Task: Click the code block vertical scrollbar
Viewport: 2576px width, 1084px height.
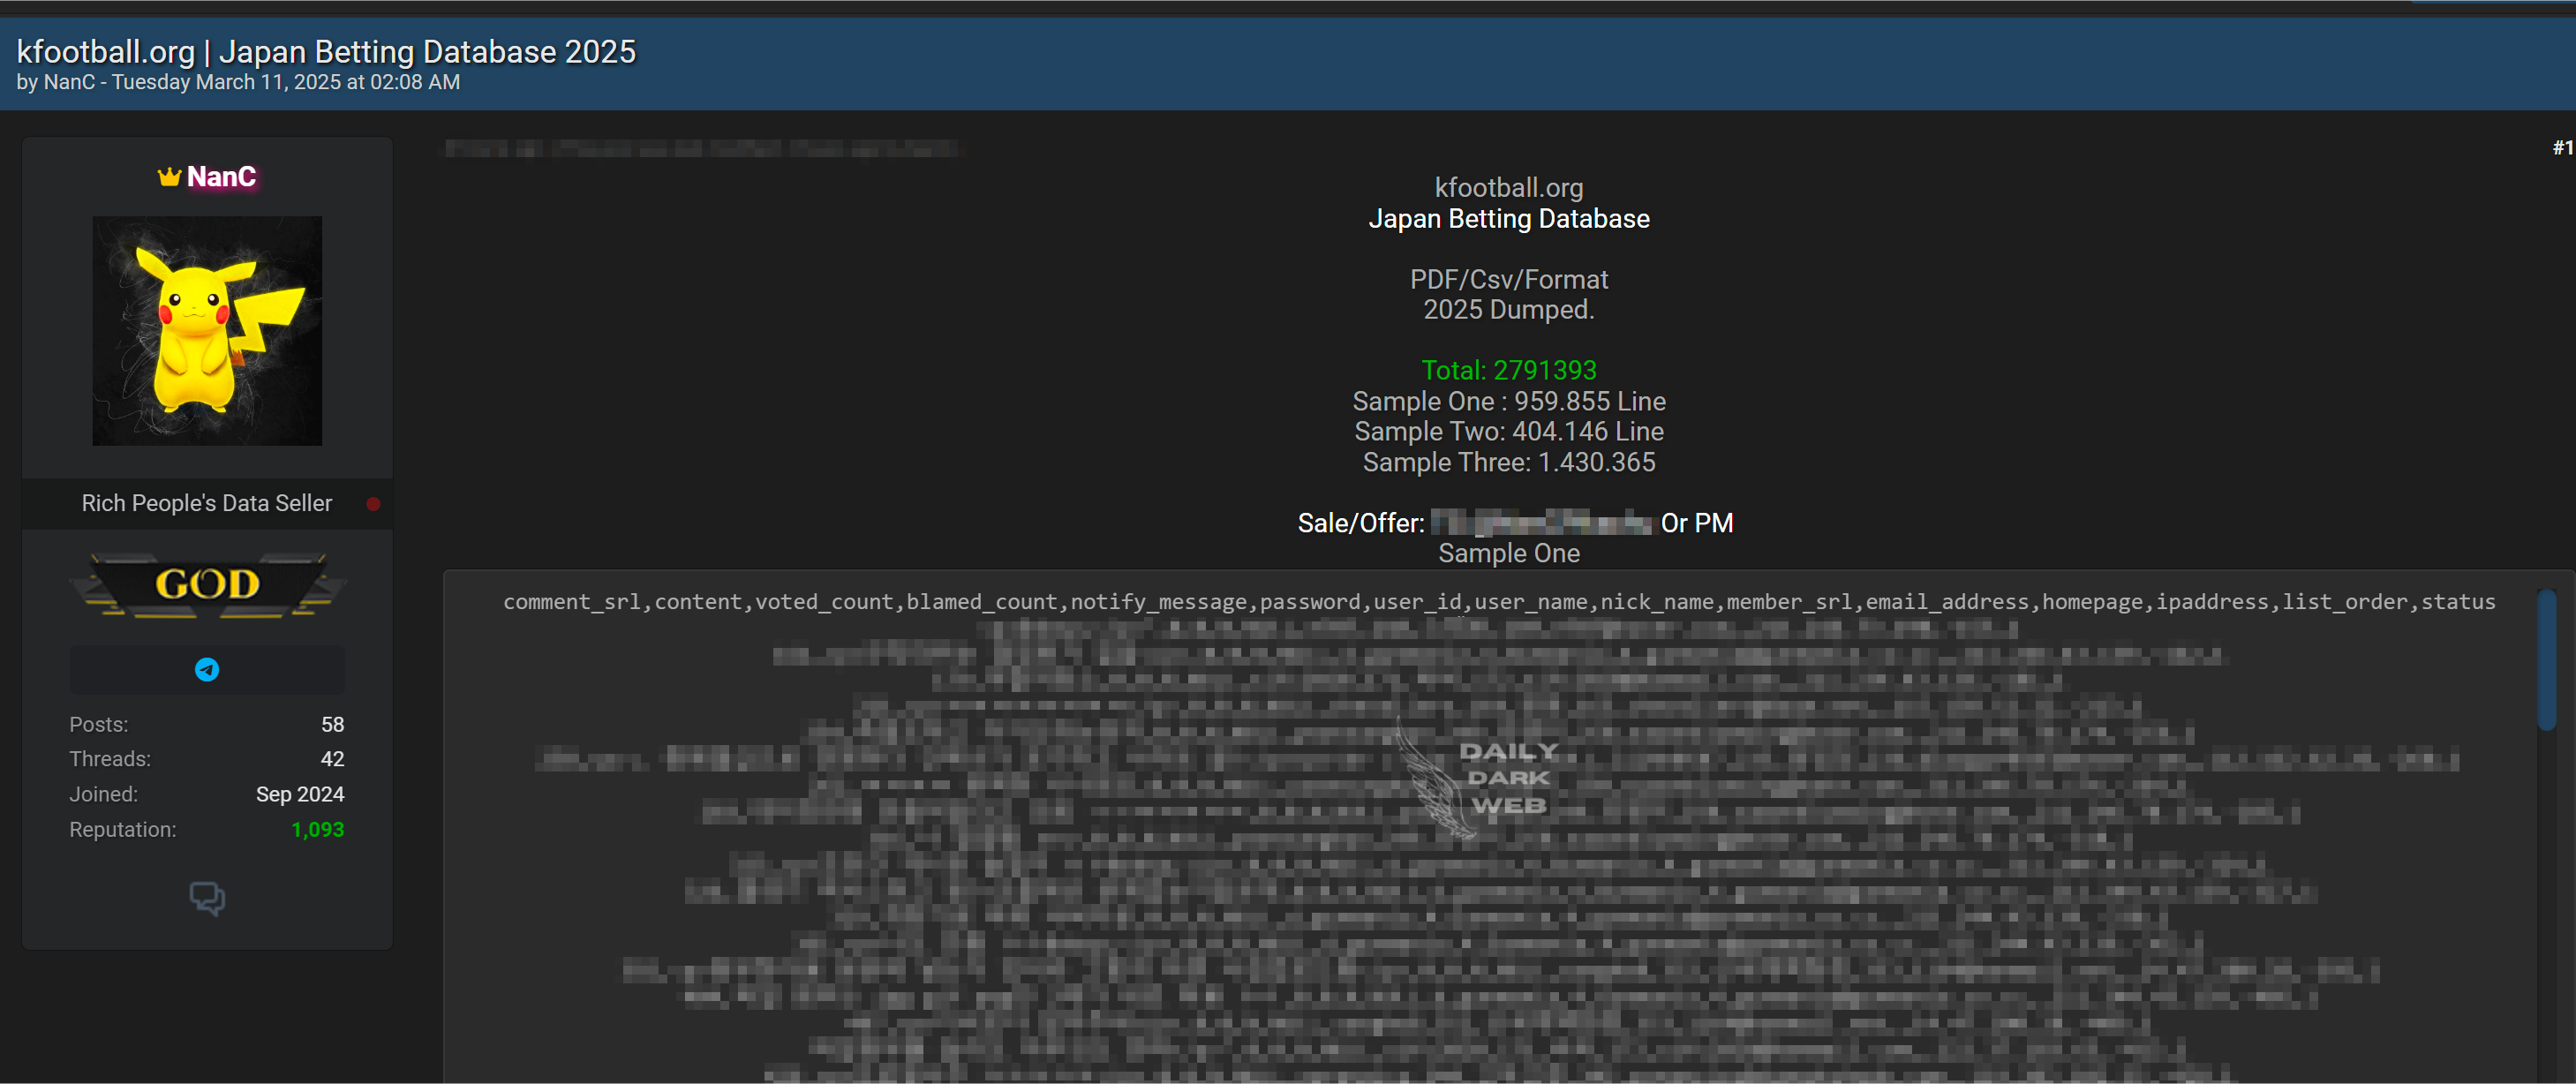Action: click(2547, 660)
